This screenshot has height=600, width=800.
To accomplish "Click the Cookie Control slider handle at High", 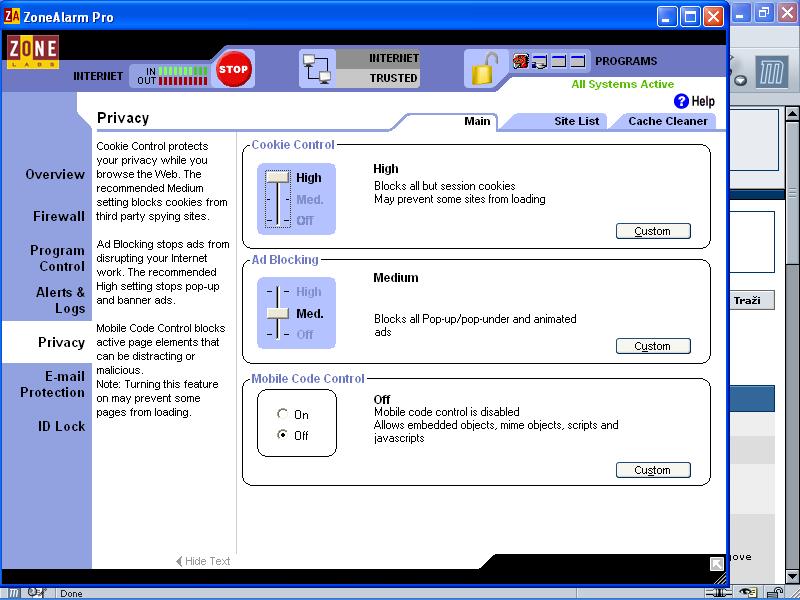I will click(x=278, y=177).
